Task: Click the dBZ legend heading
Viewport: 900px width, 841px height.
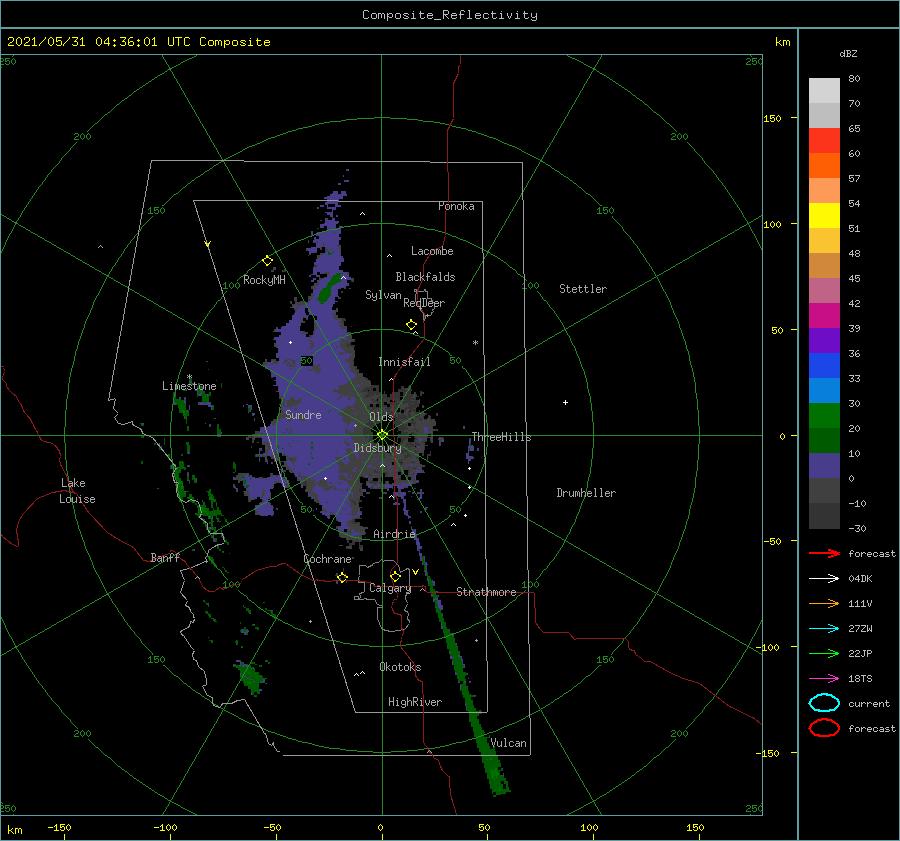Action: point(848,53)
